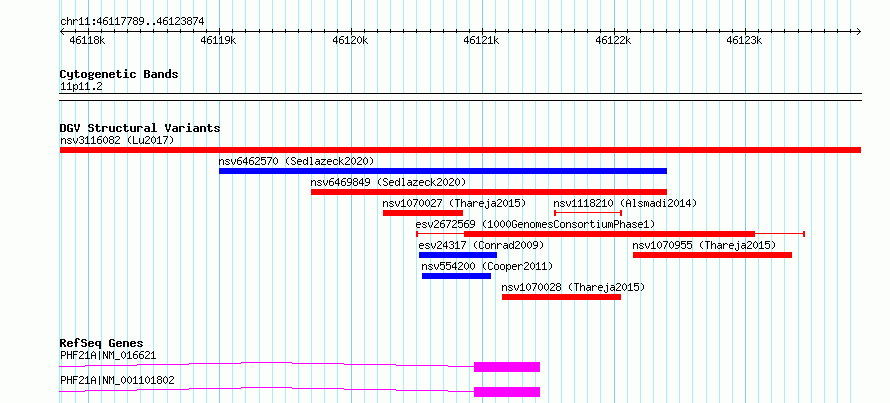Click the 46123k ruler label
The height and width of the screenshot is (403, 890).
click(744, 41)
